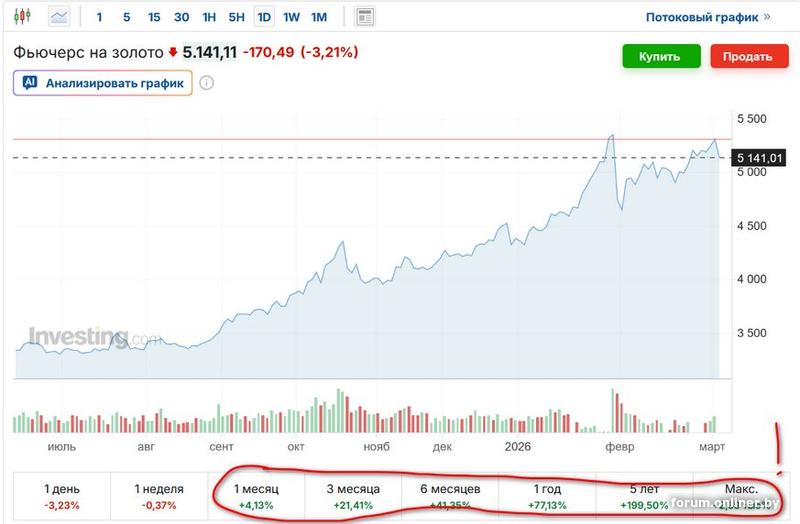Image resolution: width=800 pixels, height=524 pixels.
Task: Click the red down arrow by price
Action: (173, 52)
